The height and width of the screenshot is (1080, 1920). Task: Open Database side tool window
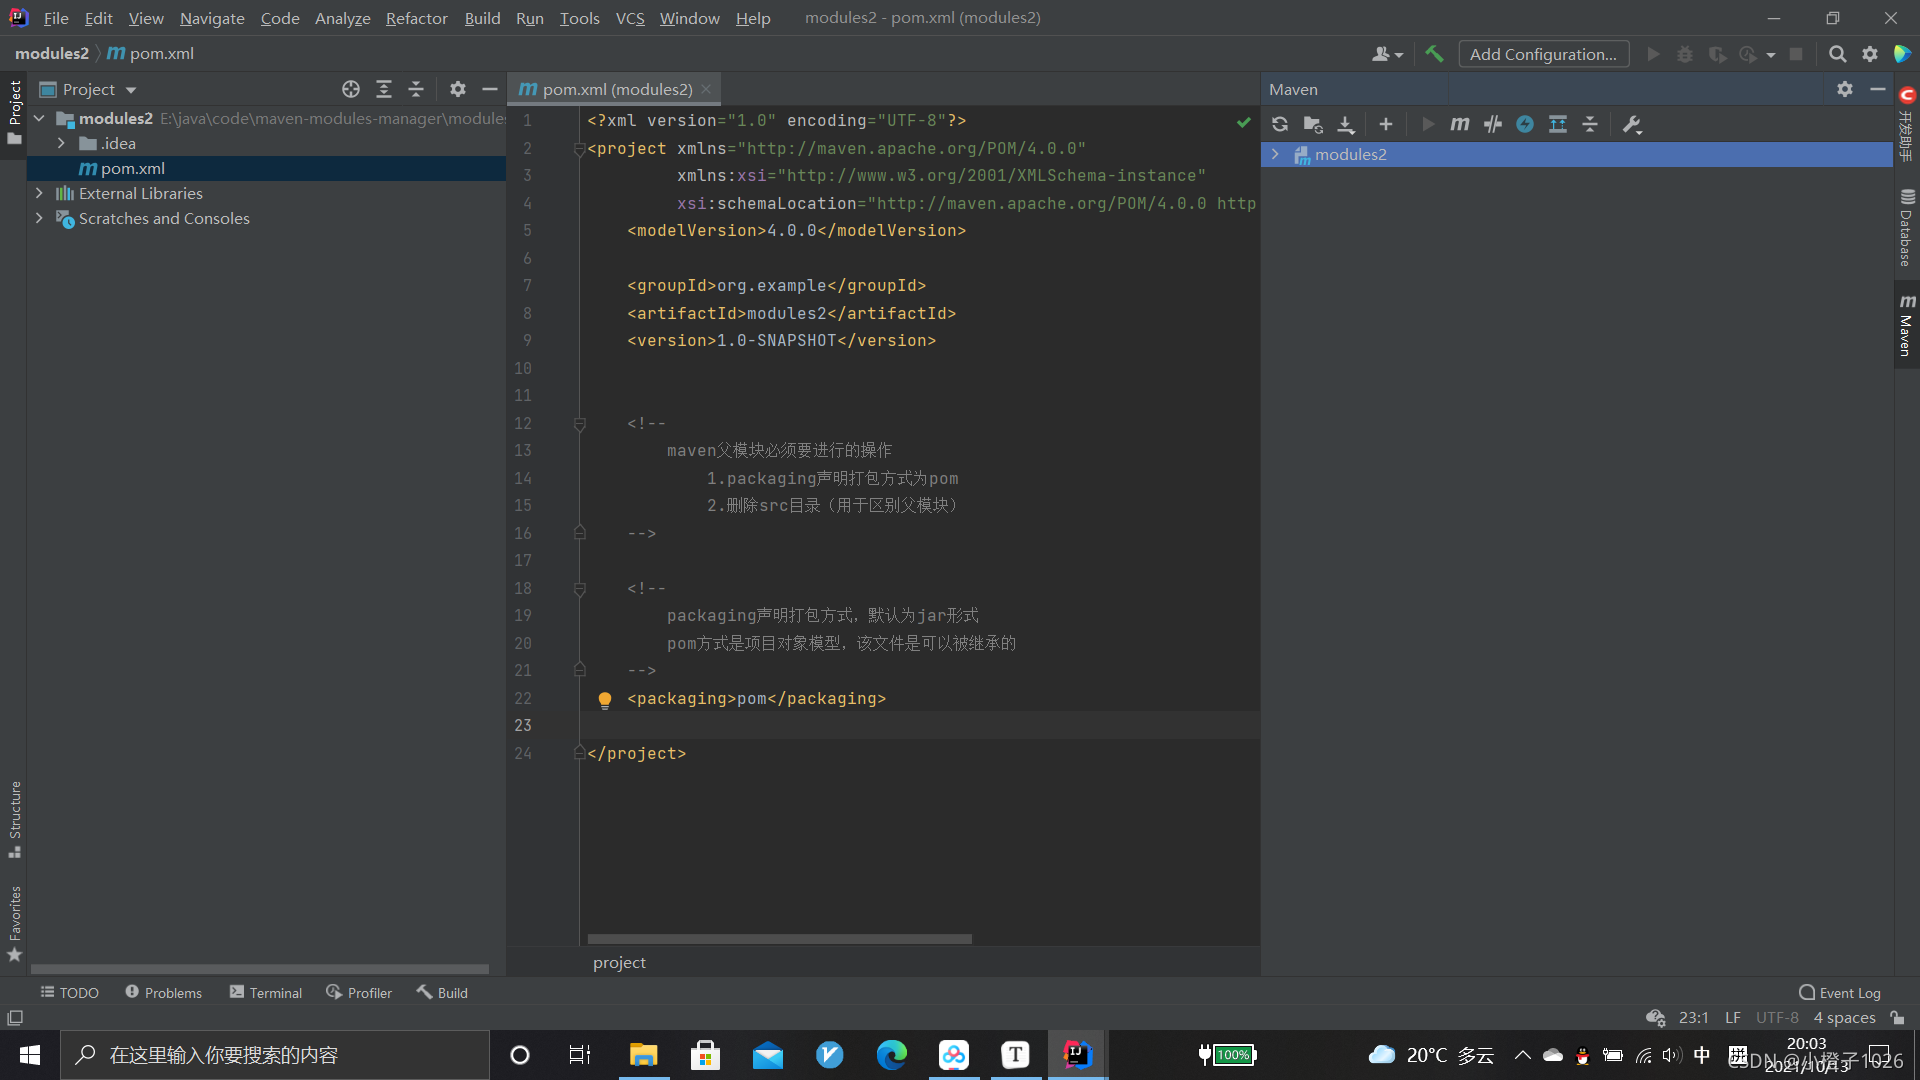[x=1907, y=228]
